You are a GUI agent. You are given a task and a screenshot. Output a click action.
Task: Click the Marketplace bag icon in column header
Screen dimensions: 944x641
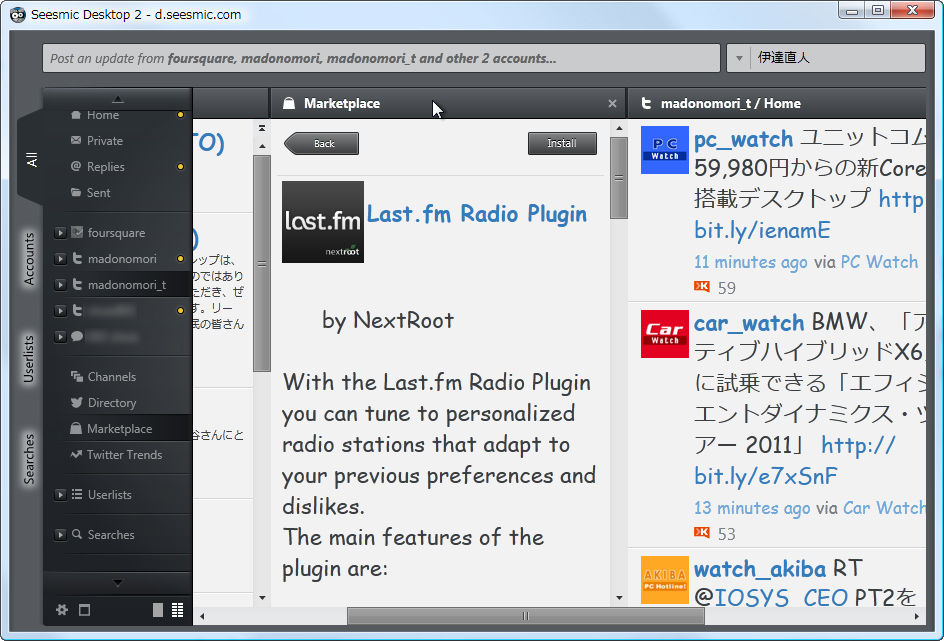pos(289,104)
